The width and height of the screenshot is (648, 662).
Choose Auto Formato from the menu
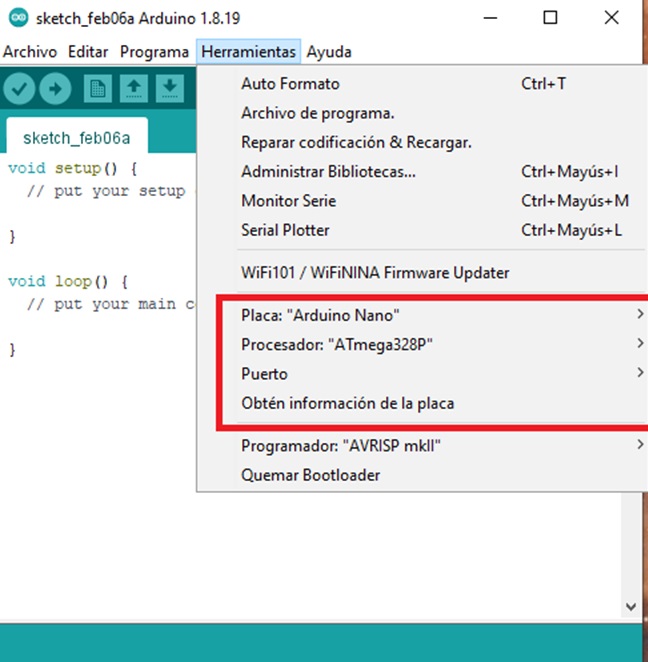click(x=290, y=84)
